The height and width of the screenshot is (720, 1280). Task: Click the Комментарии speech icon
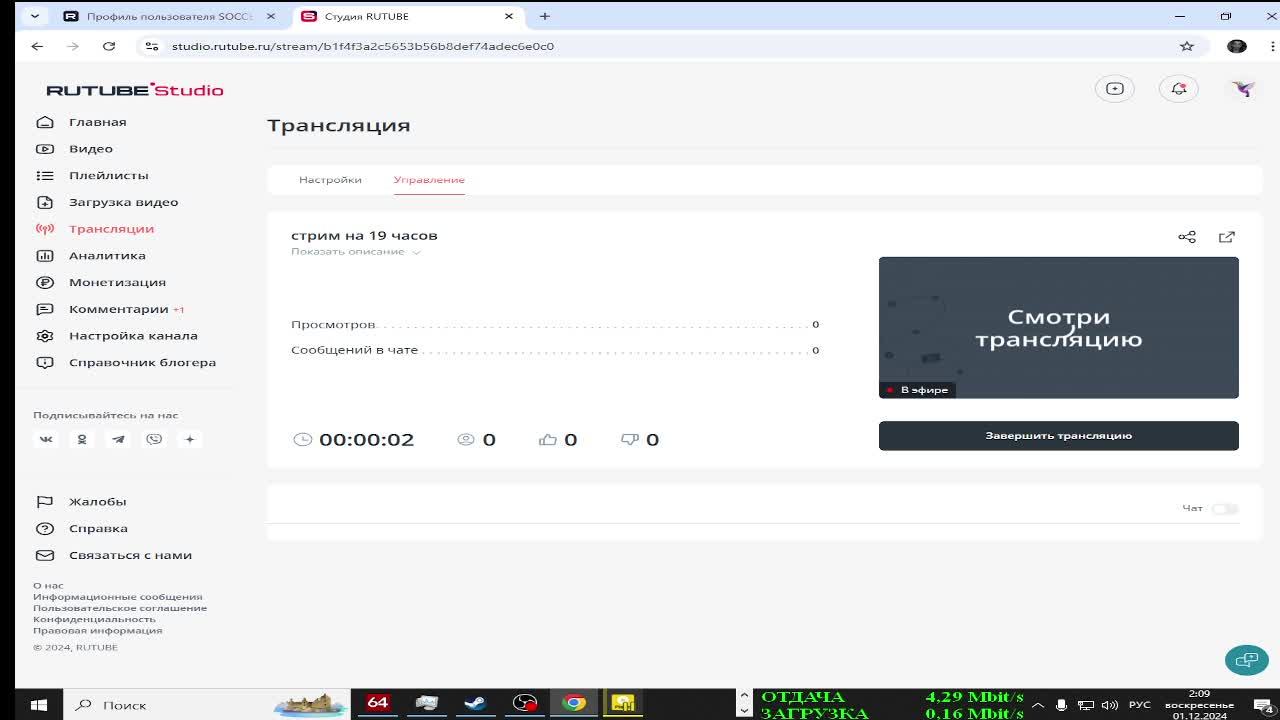click(x=45, y=309)
